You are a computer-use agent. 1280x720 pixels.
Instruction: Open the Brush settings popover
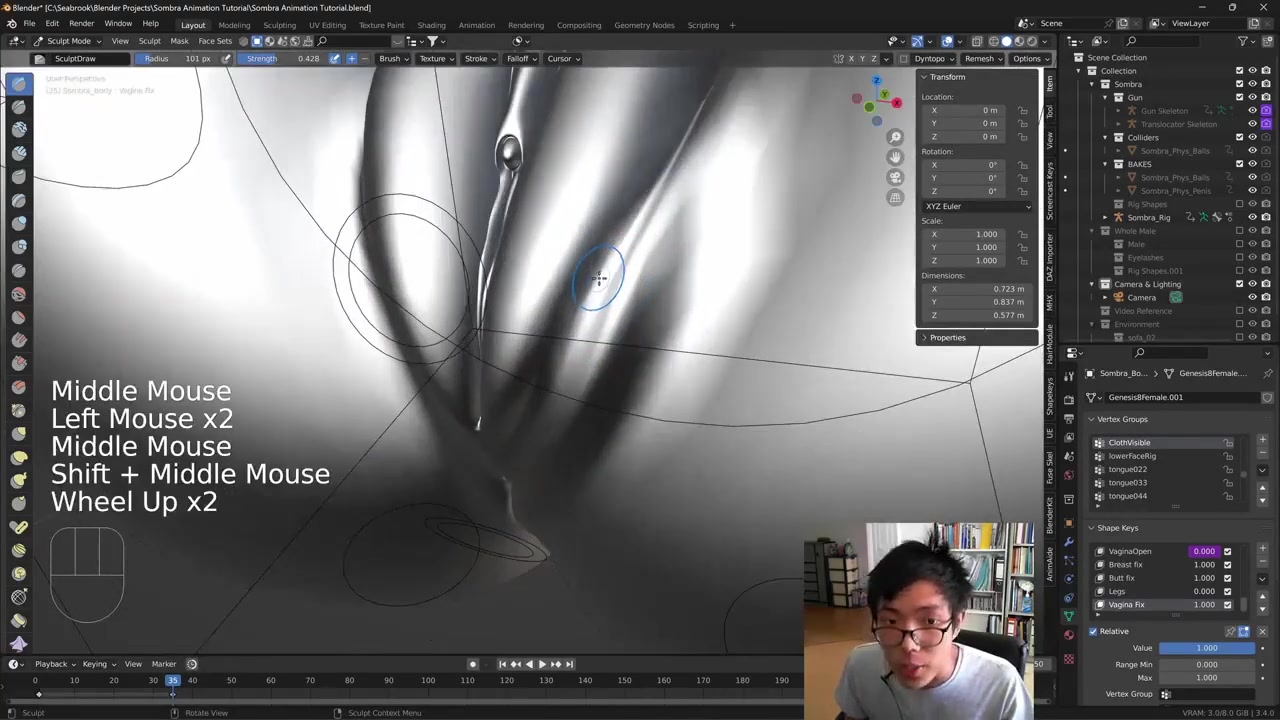(393, 58)
